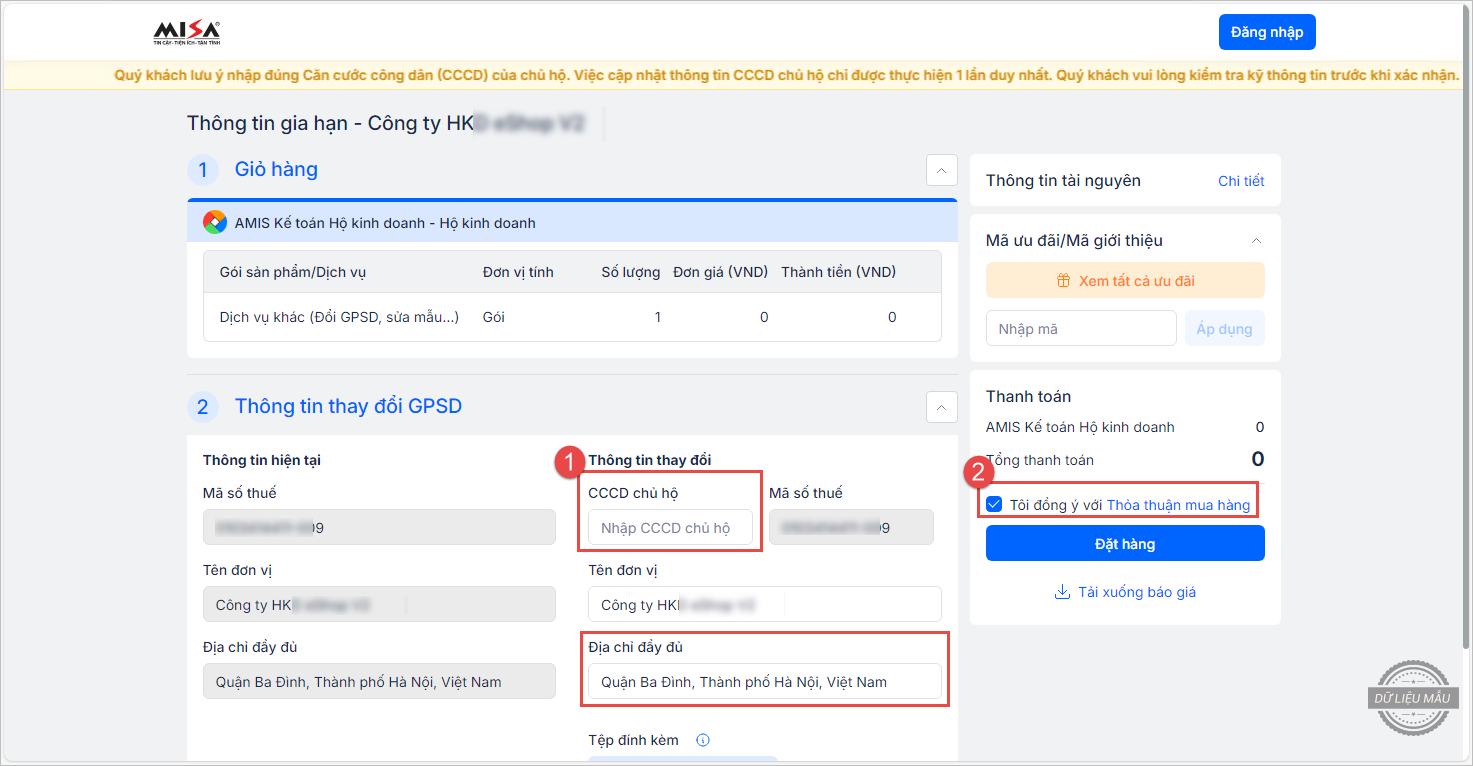Click the Tổng thanh toán label
Viewport: 1473px width, 766px height.
[x=1040, y=460]
